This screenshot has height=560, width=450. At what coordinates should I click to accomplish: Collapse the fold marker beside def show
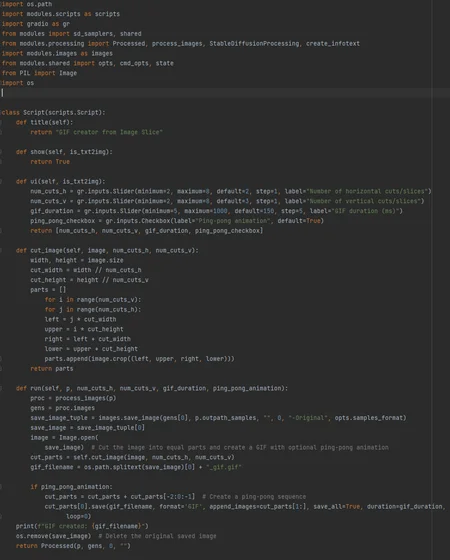tap(1, 152)
